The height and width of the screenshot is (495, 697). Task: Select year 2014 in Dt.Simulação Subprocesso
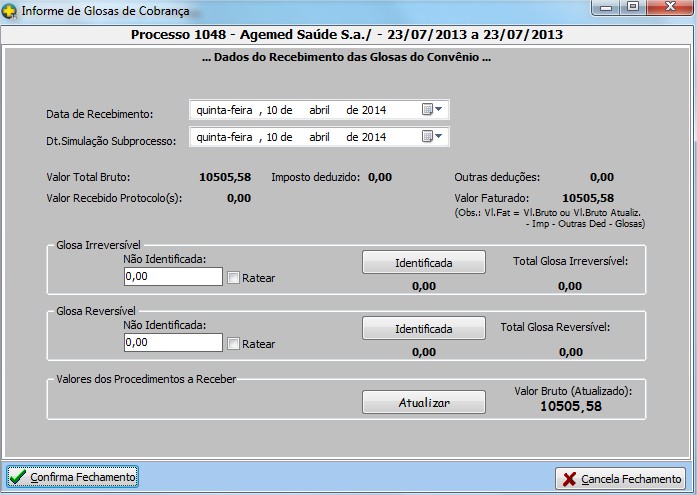pos(374,137)
